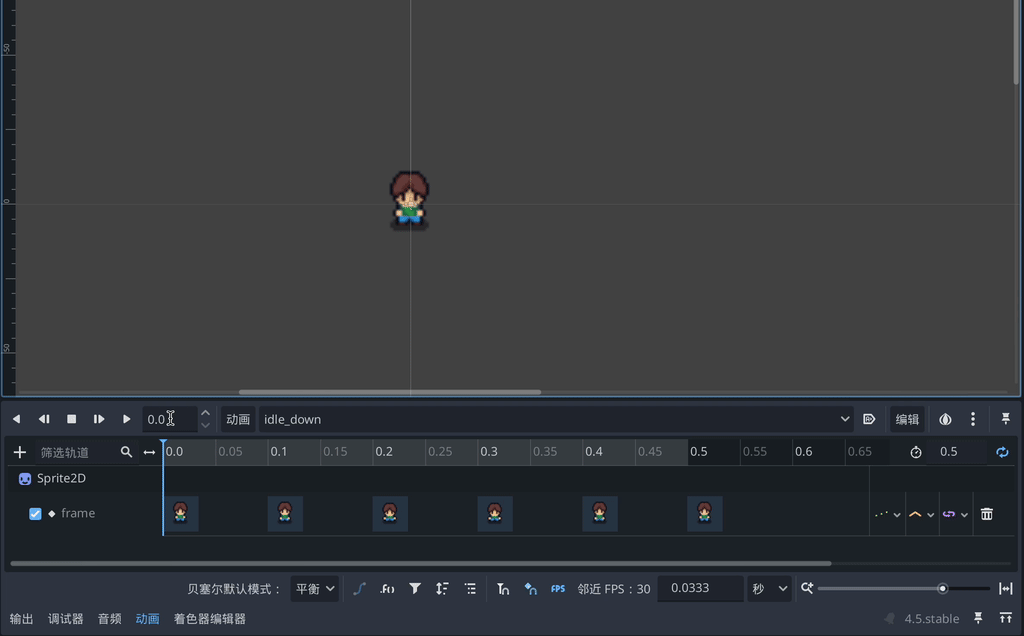Viewport: 1024px width, 636px height.
Task: Play animation backwards from end
Action: [x=44, y=419]
